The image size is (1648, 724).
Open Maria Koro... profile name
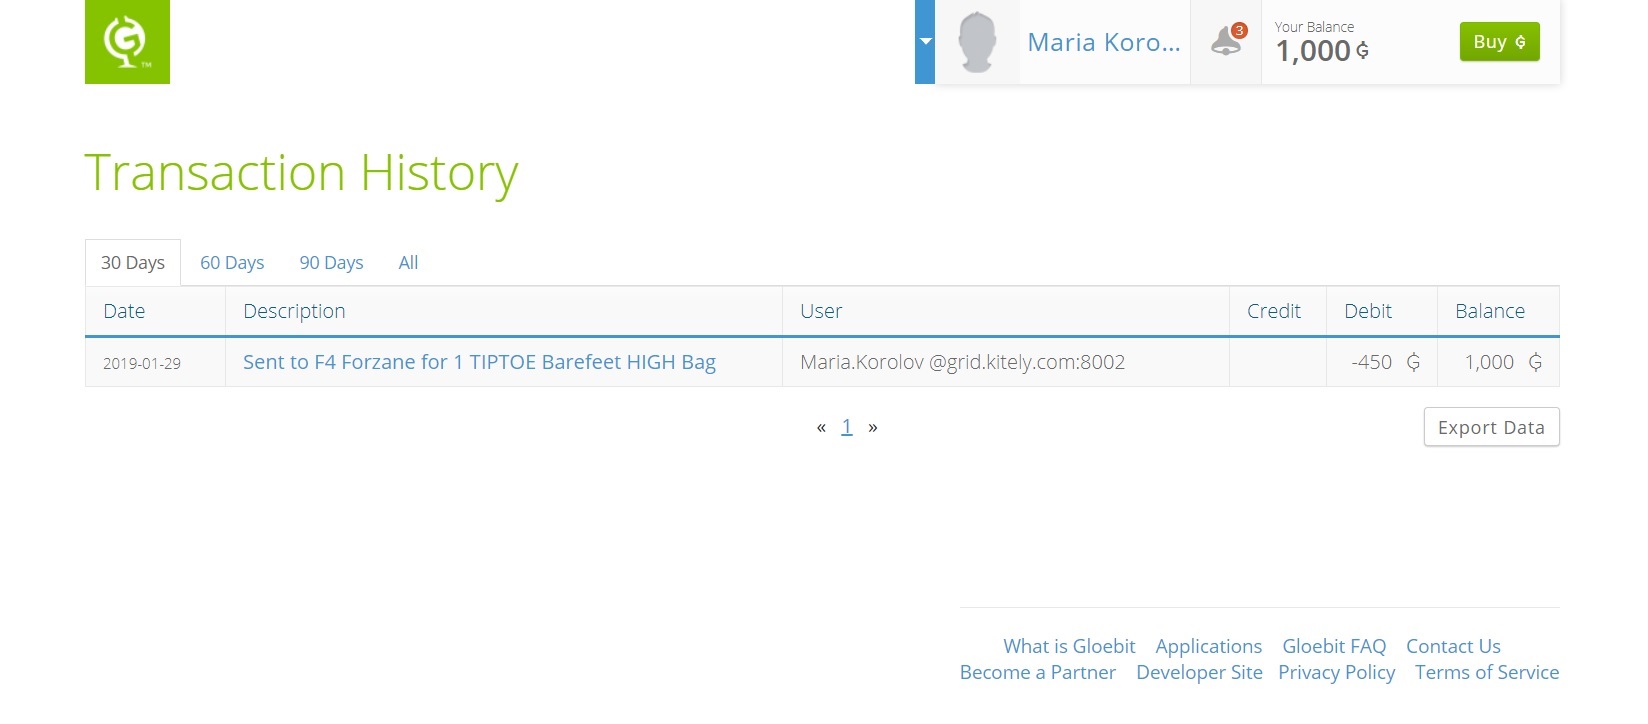point(1104,42)
